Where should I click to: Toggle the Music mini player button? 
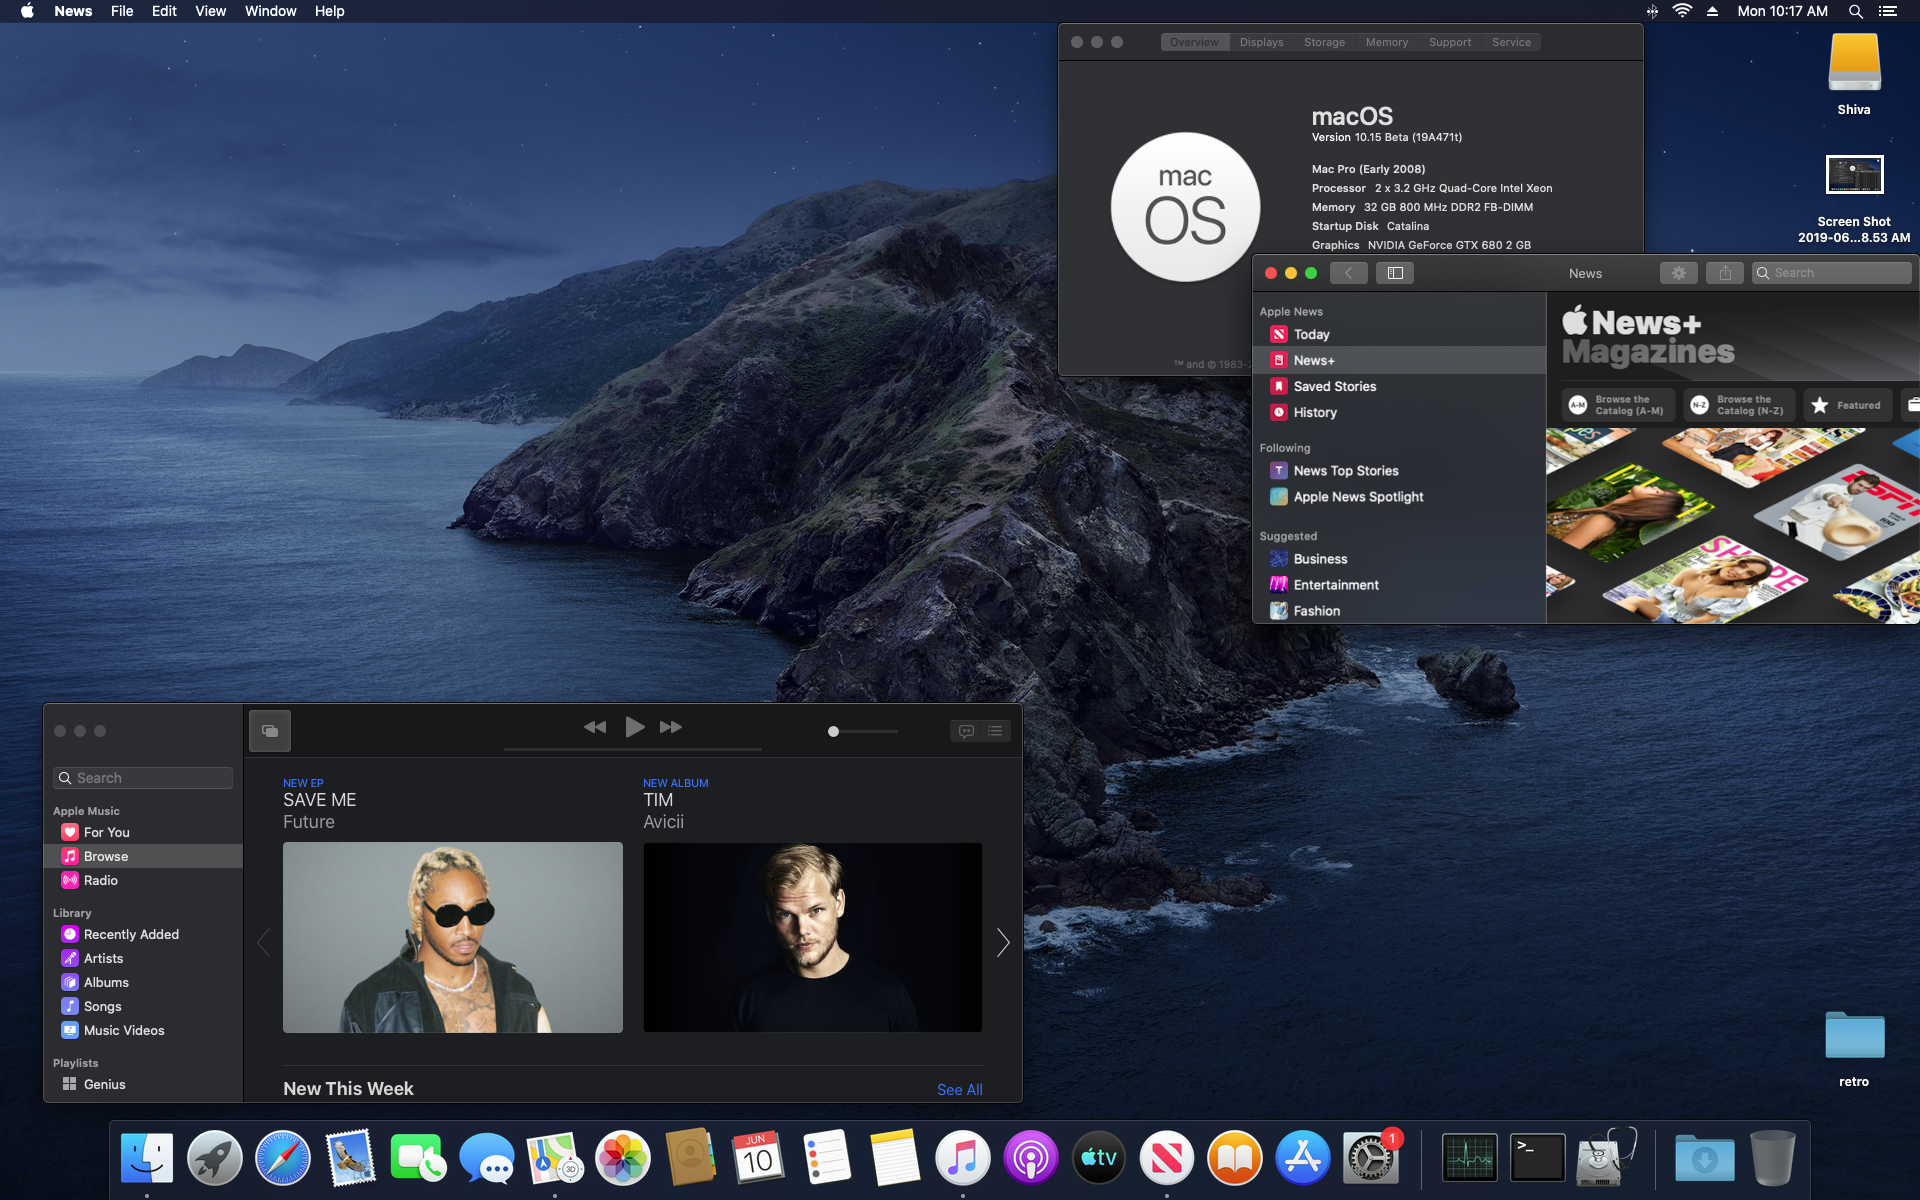(x=270, y=731)
